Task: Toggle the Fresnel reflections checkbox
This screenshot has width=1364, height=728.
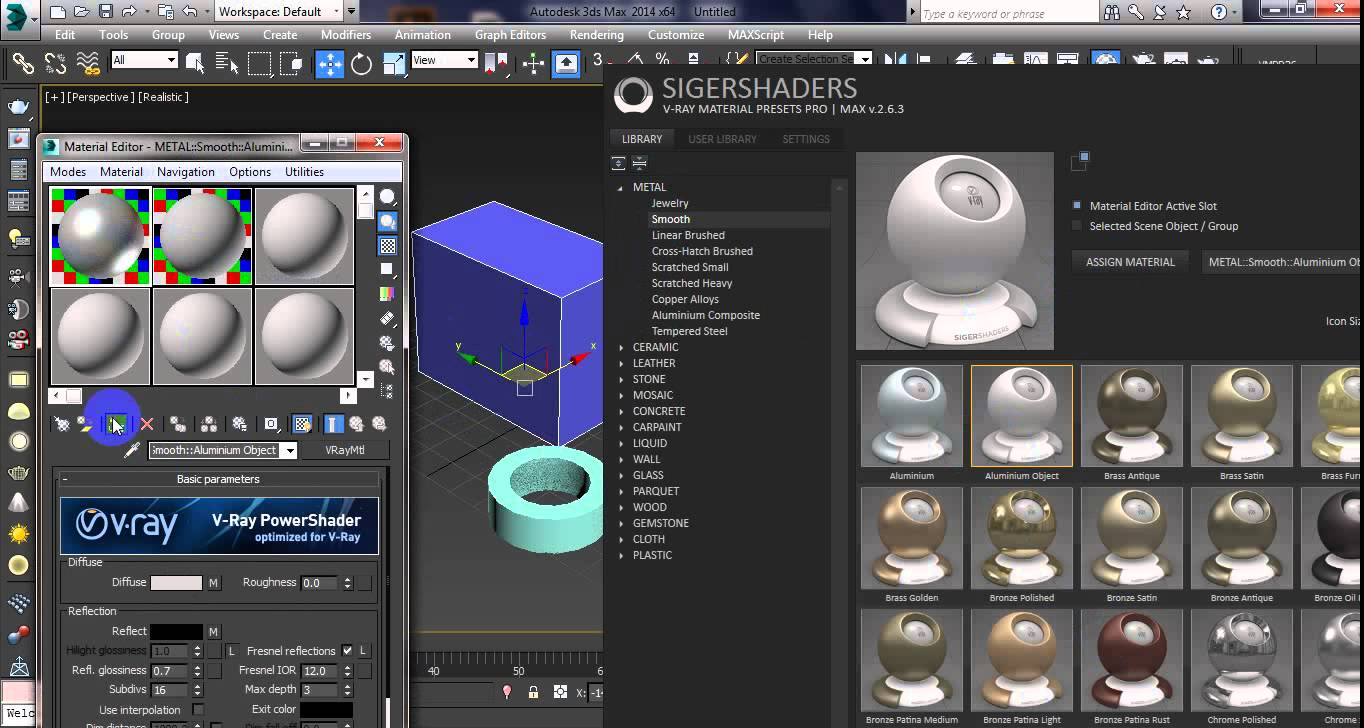Action: (347, 651)
